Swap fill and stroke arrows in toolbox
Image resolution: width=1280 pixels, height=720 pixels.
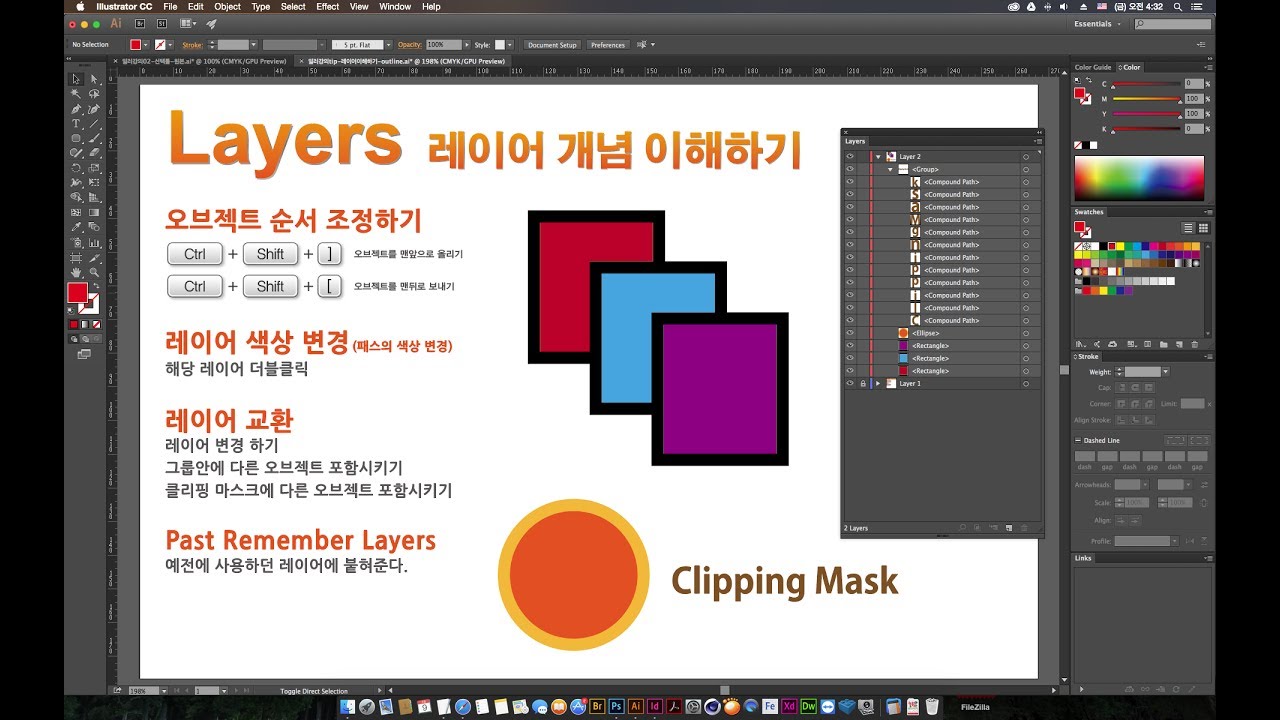[x=97, y=286]
